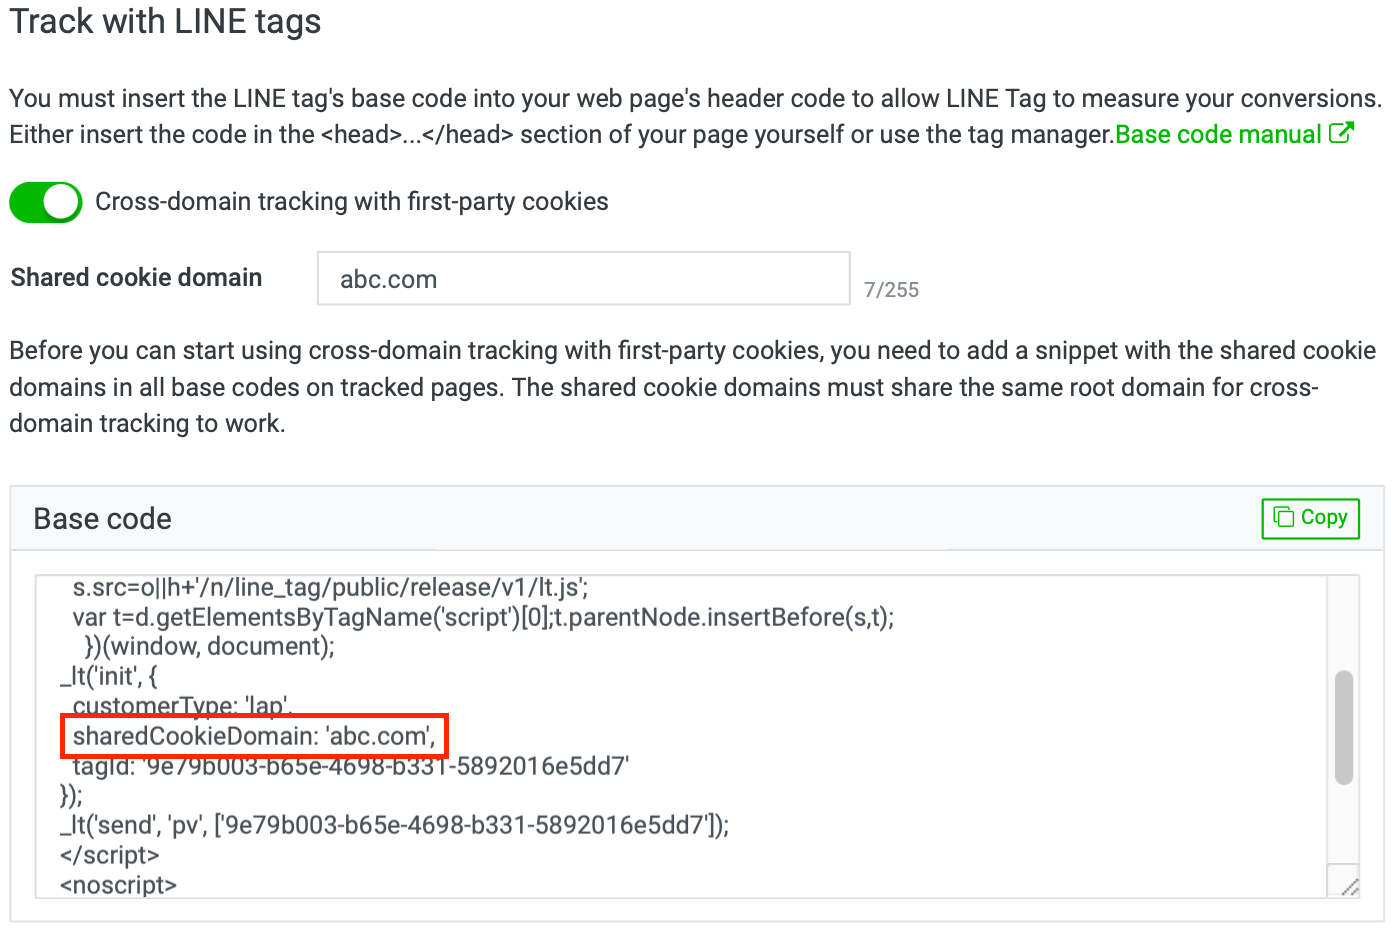The height and width of the screenshot is (930, 1394).
Task: Click the <noscript> line in the base code
Action: point(118,885)
